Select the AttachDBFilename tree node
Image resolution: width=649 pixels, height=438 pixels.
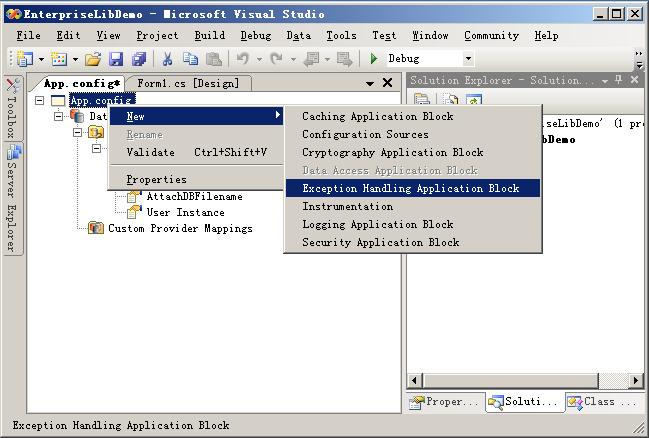tap(195, 197)
